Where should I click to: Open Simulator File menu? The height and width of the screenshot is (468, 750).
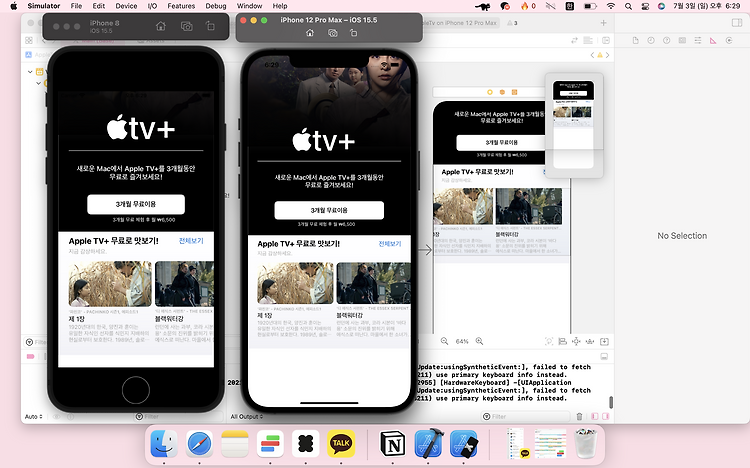(76, 6)
